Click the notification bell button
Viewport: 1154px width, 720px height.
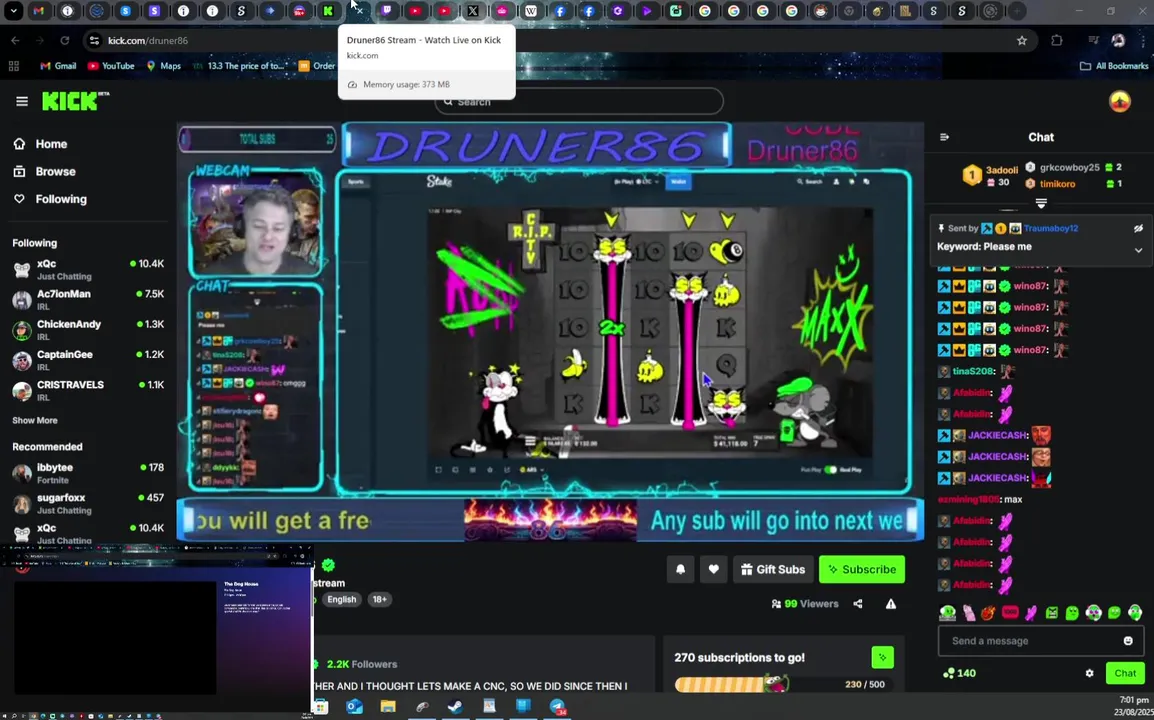pos(681,569)
